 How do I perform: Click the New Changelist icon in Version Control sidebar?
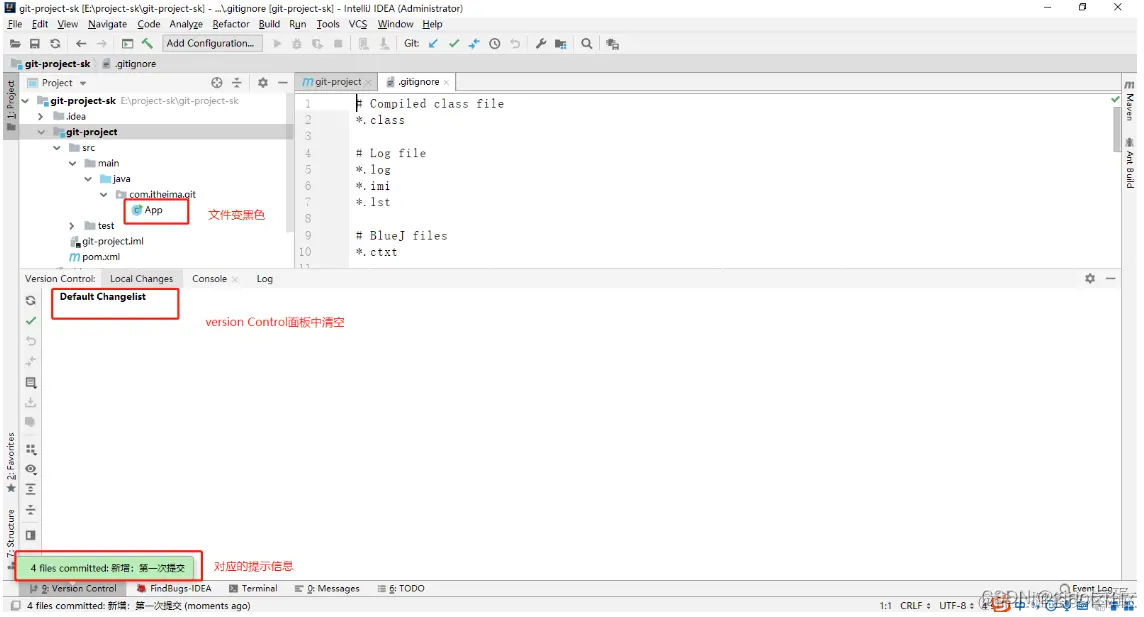pos(31,382)
